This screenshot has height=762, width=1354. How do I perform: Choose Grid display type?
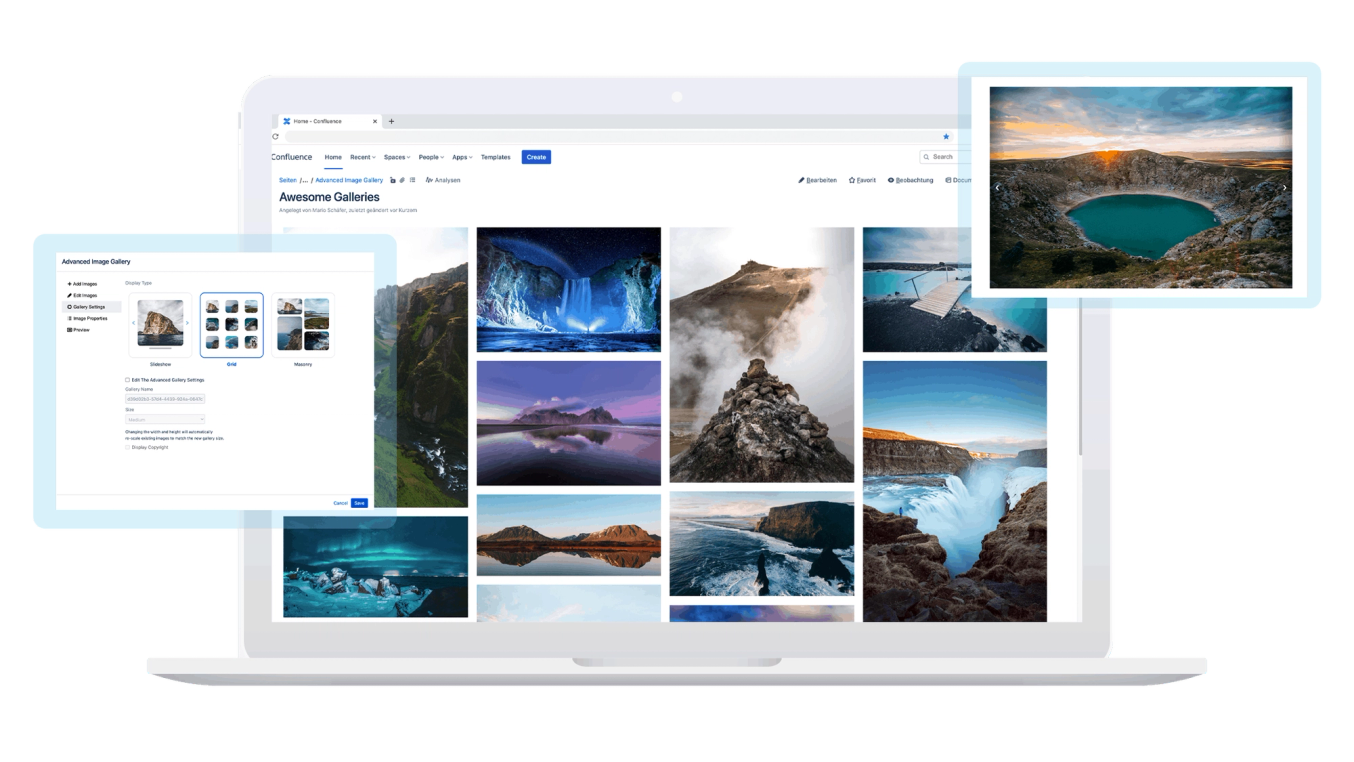pos(232,325)
